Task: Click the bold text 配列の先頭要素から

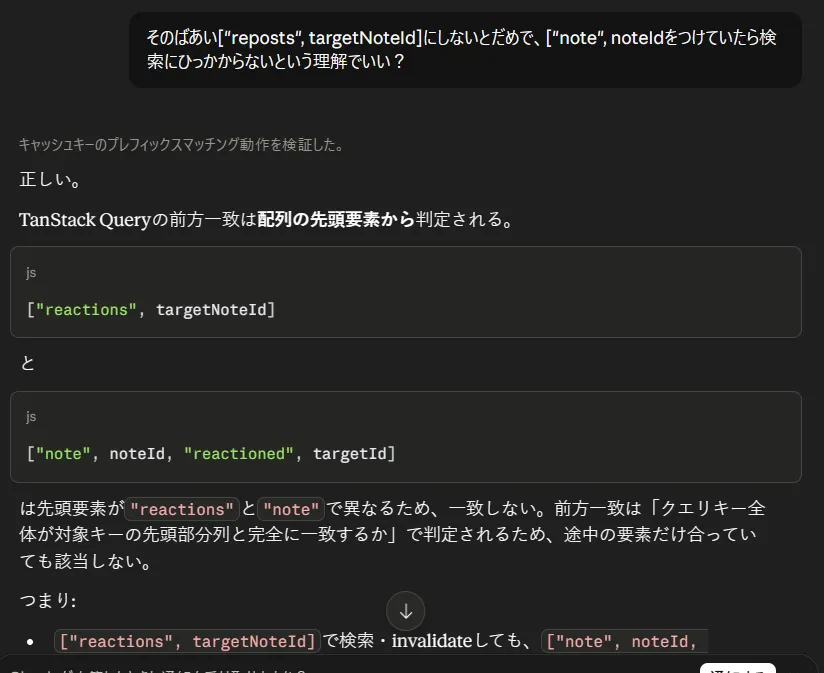Action: tap(336, 220)
